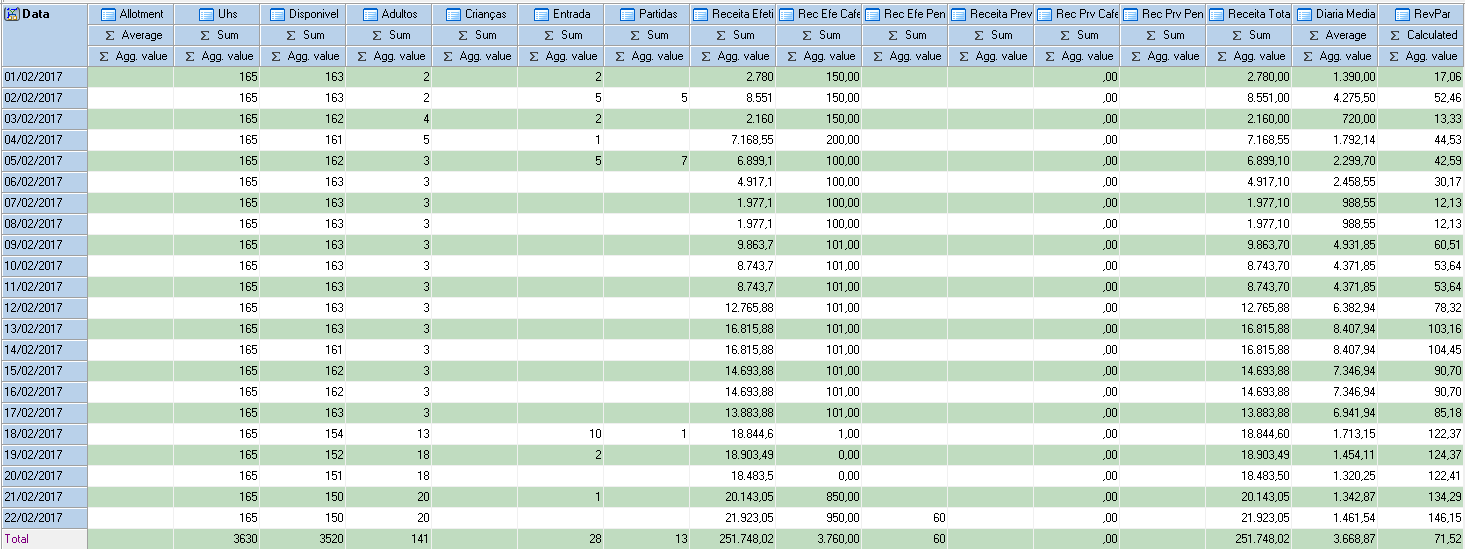Viewport: 1465px width, 549px height.
Task: Click RevPar value 78,32
Action: pos(1421,308)
